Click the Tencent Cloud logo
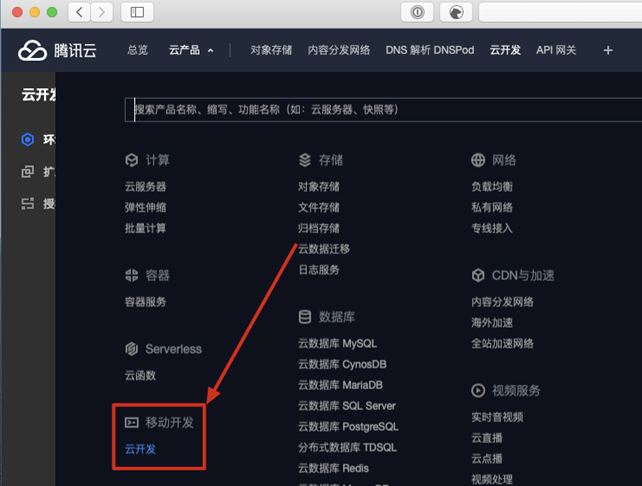This screenshot has width=642, height=486. 57,50
